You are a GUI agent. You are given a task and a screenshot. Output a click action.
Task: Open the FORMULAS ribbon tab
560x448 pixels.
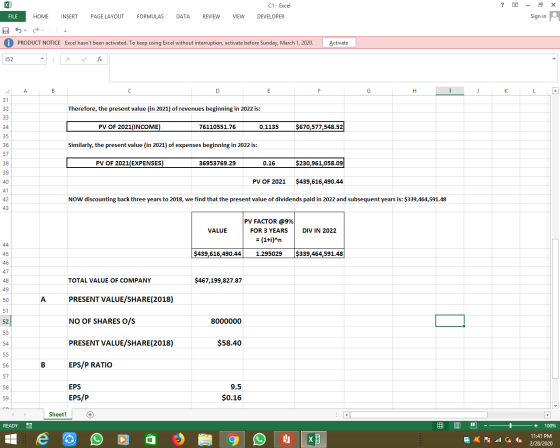click(150, 16)
